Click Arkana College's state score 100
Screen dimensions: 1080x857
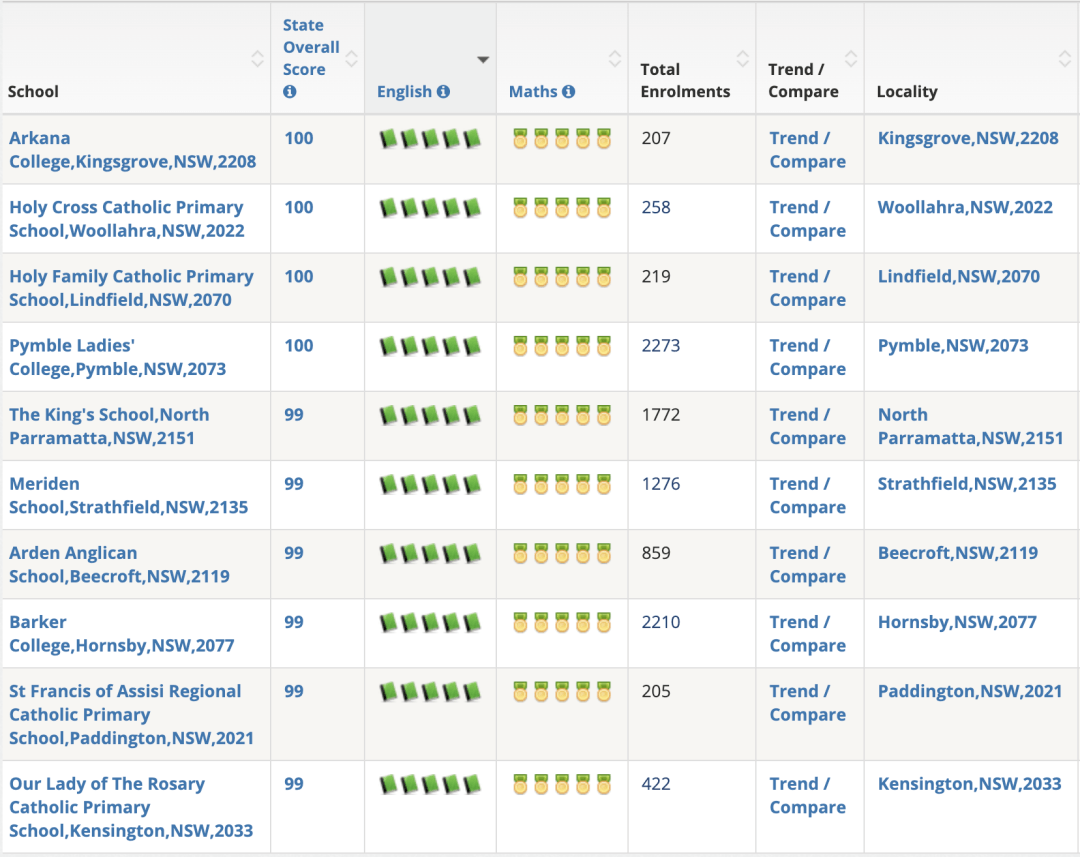pos(299,138)
